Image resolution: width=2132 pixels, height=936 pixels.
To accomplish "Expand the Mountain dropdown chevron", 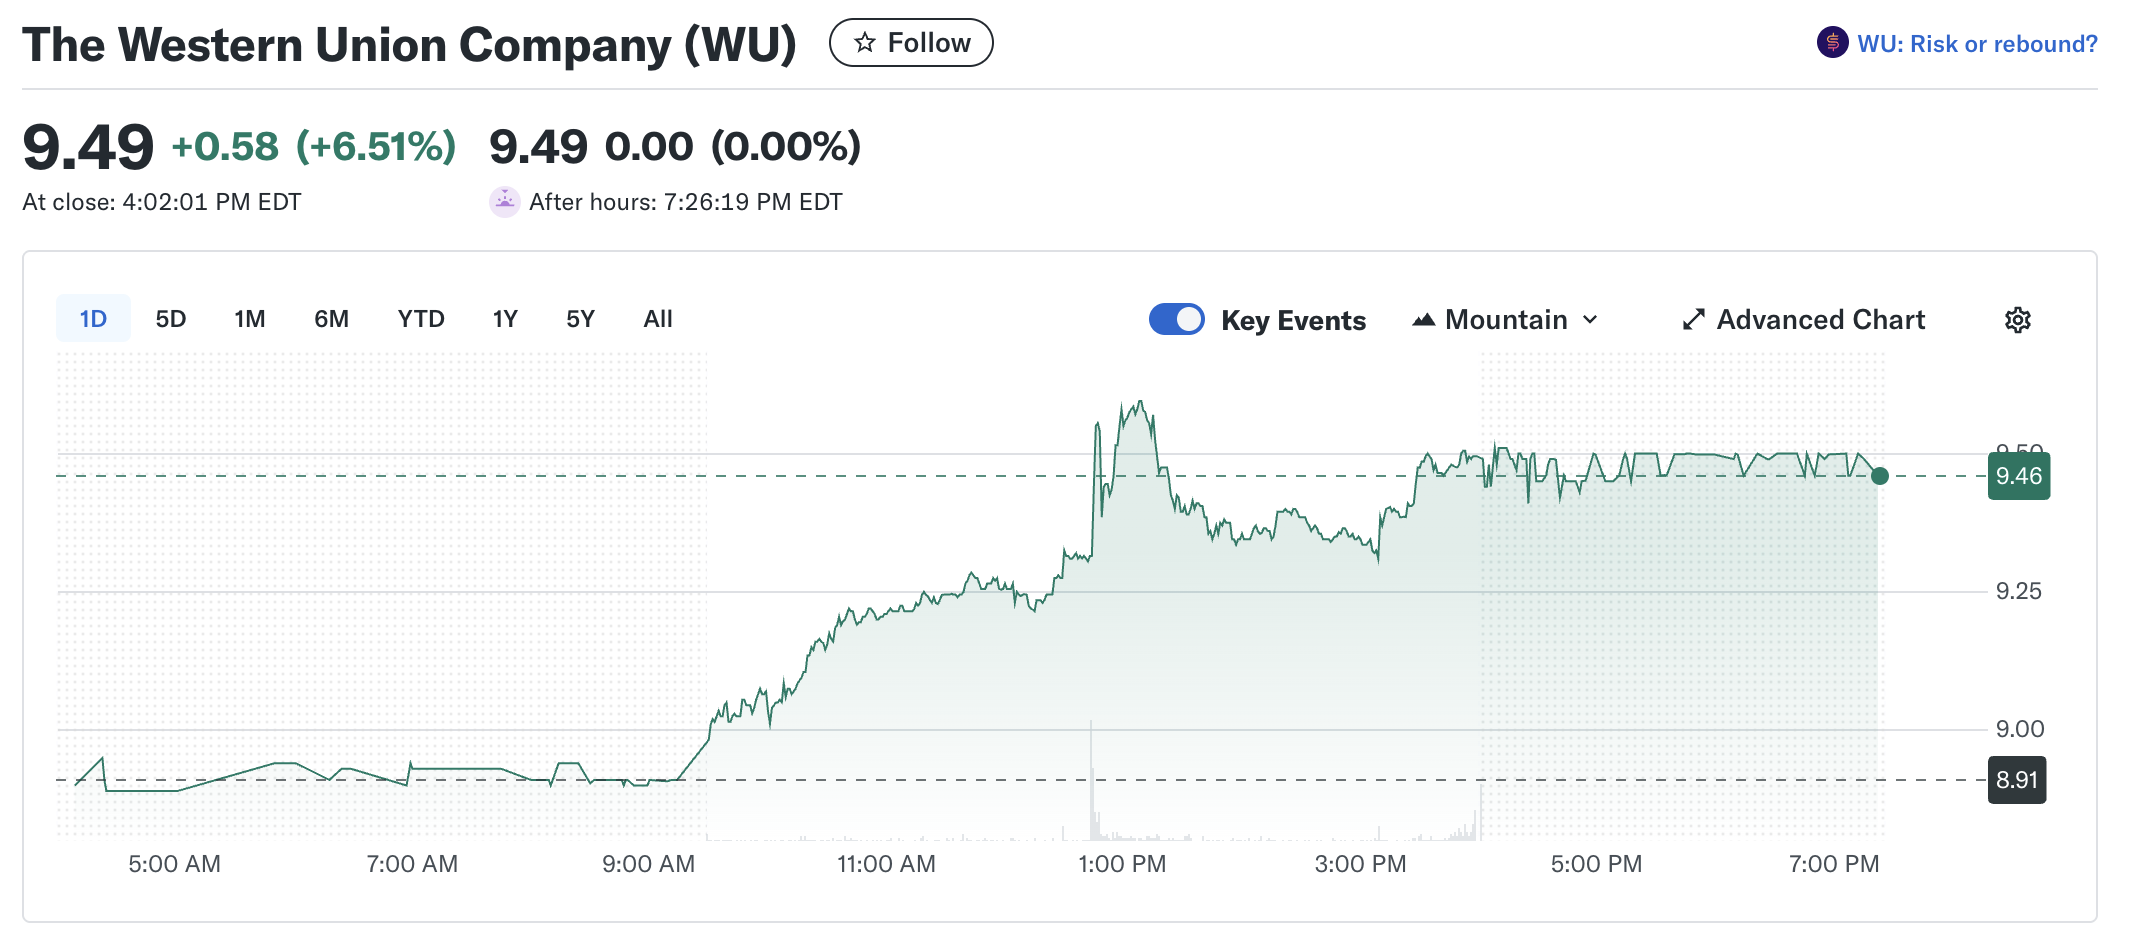I will point(1590,320).
